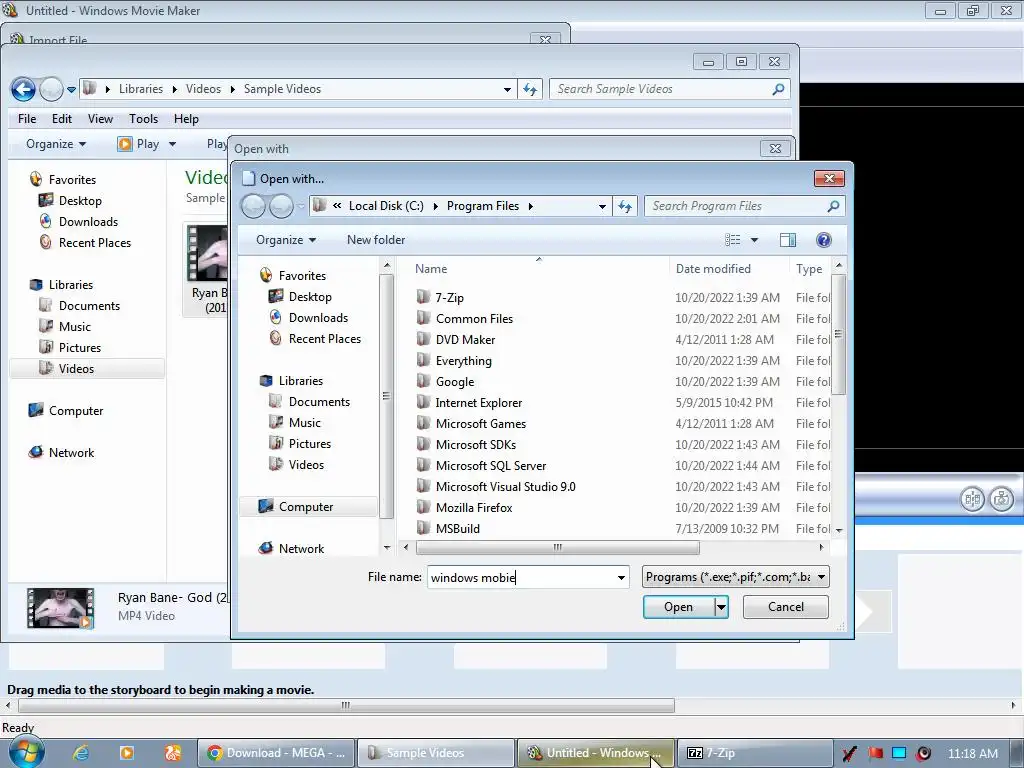This screenshot has height=768, width=1024.
Task: Expand the File name history dropdown
Action: (621, 578)
